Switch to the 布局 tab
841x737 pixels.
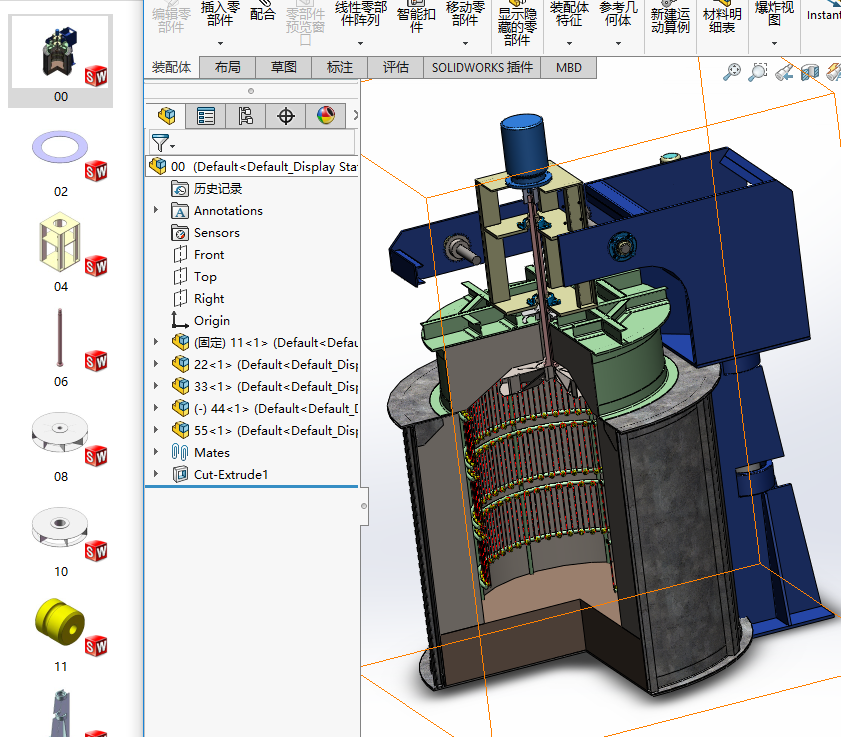click(x=227, y=67)
